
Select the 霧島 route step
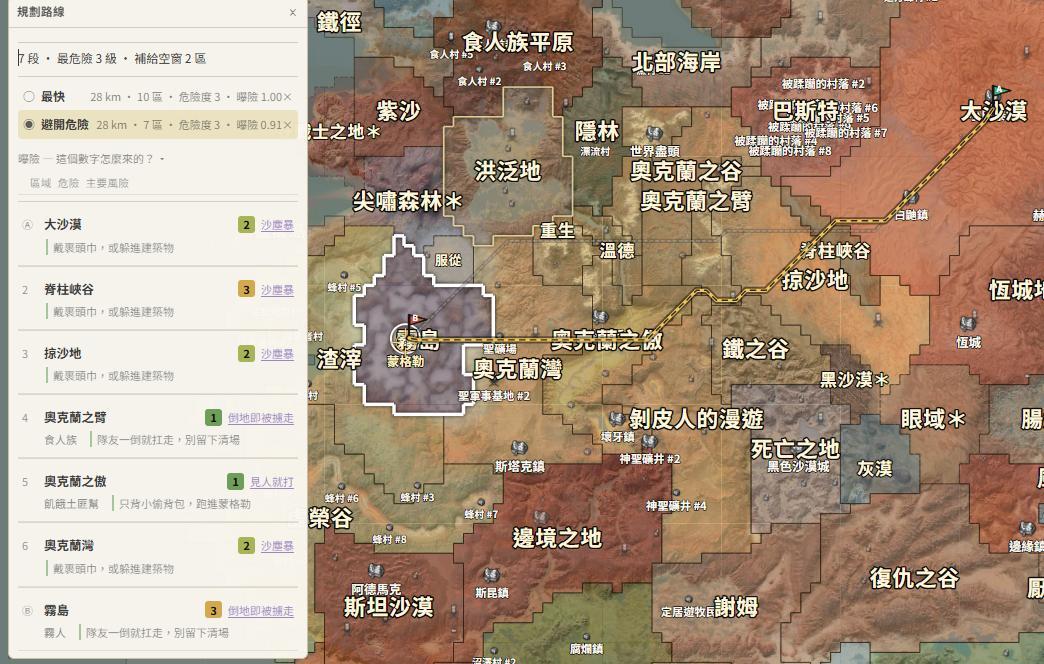(x=158, y=621)
